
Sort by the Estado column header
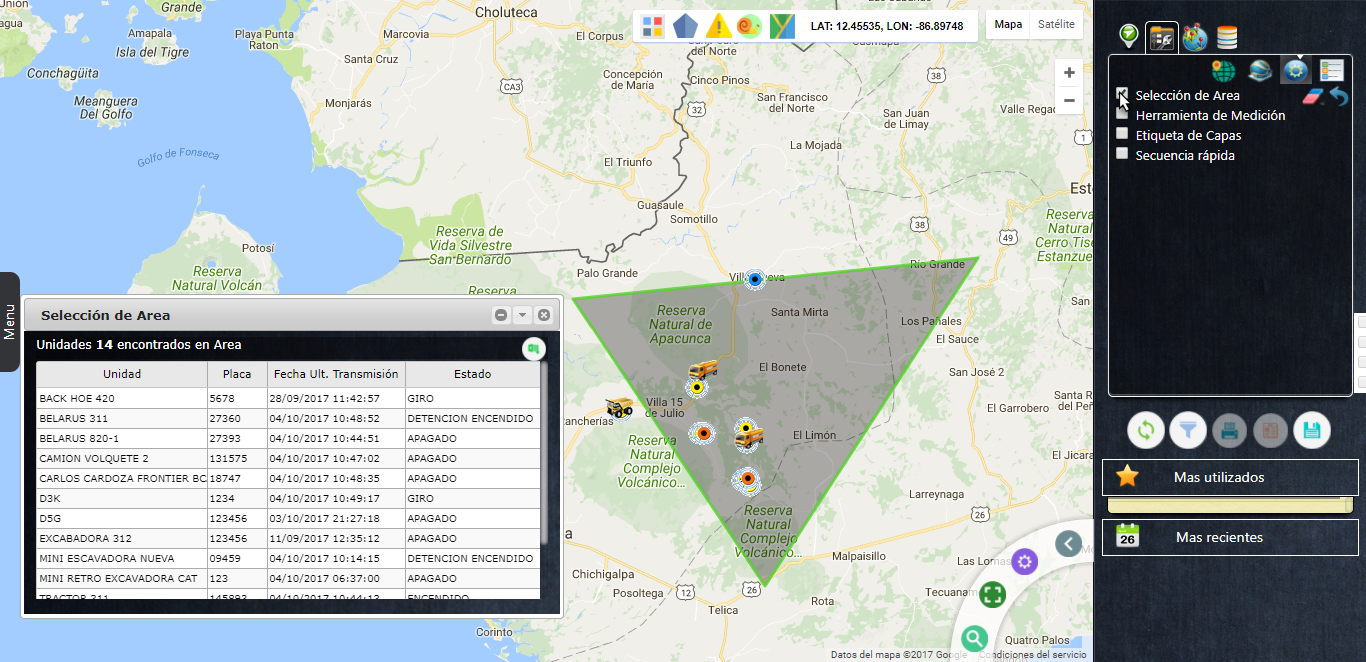473,374
